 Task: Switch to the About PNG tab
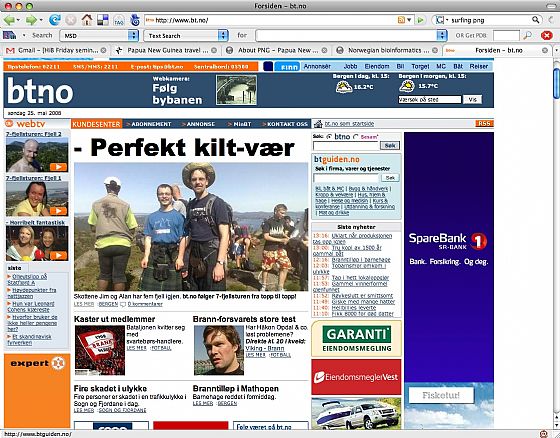(x=277, y=50)
